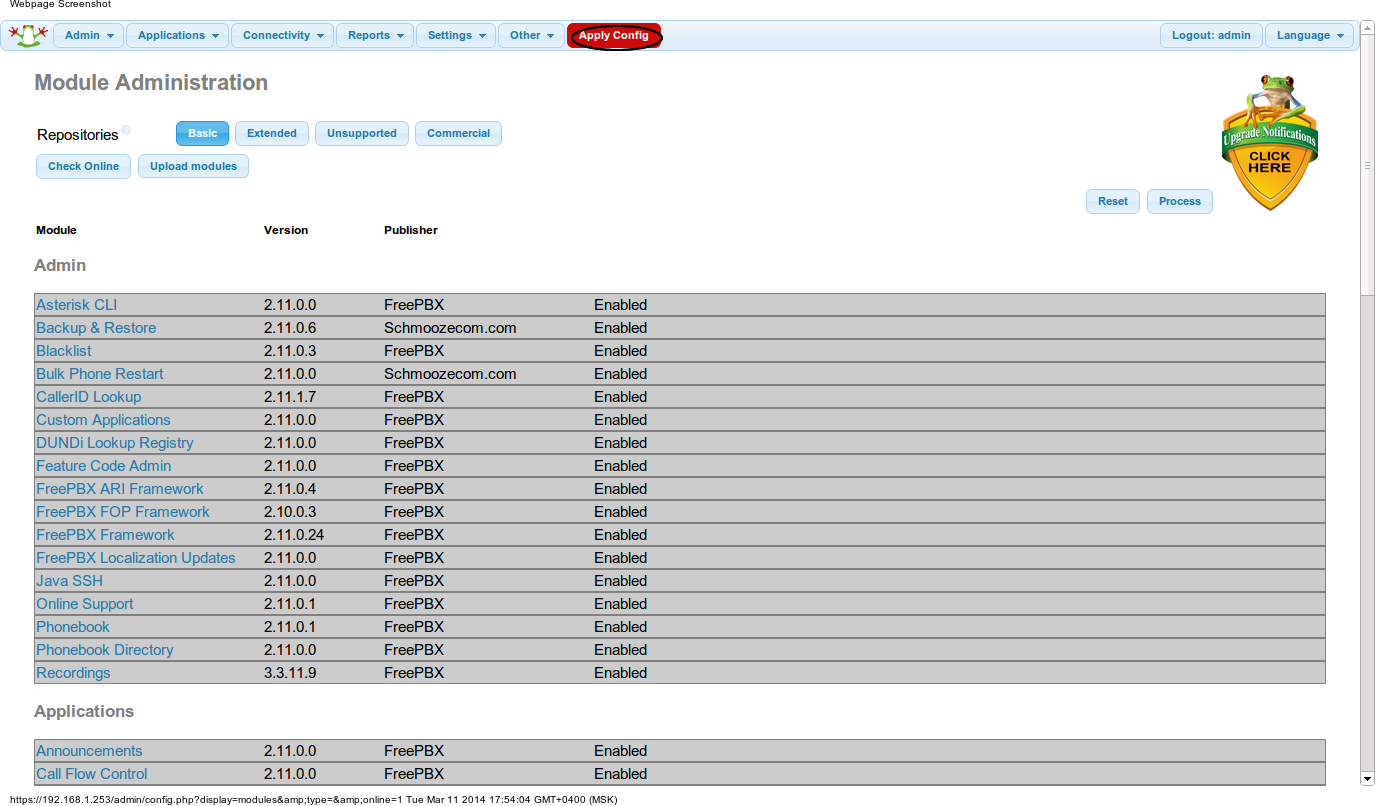This screenshot has height=806, width=1375.
Task: Toggle the Commercial repository
Action: (x=459, y=133)
